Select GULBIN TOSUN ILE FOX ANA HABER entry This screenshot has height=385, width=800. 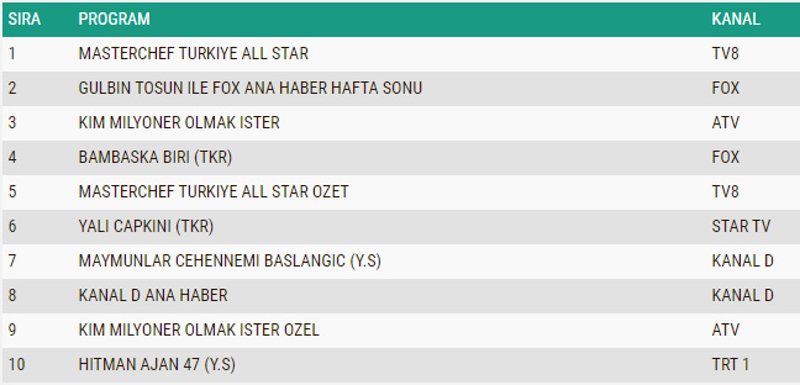(250, 88)
